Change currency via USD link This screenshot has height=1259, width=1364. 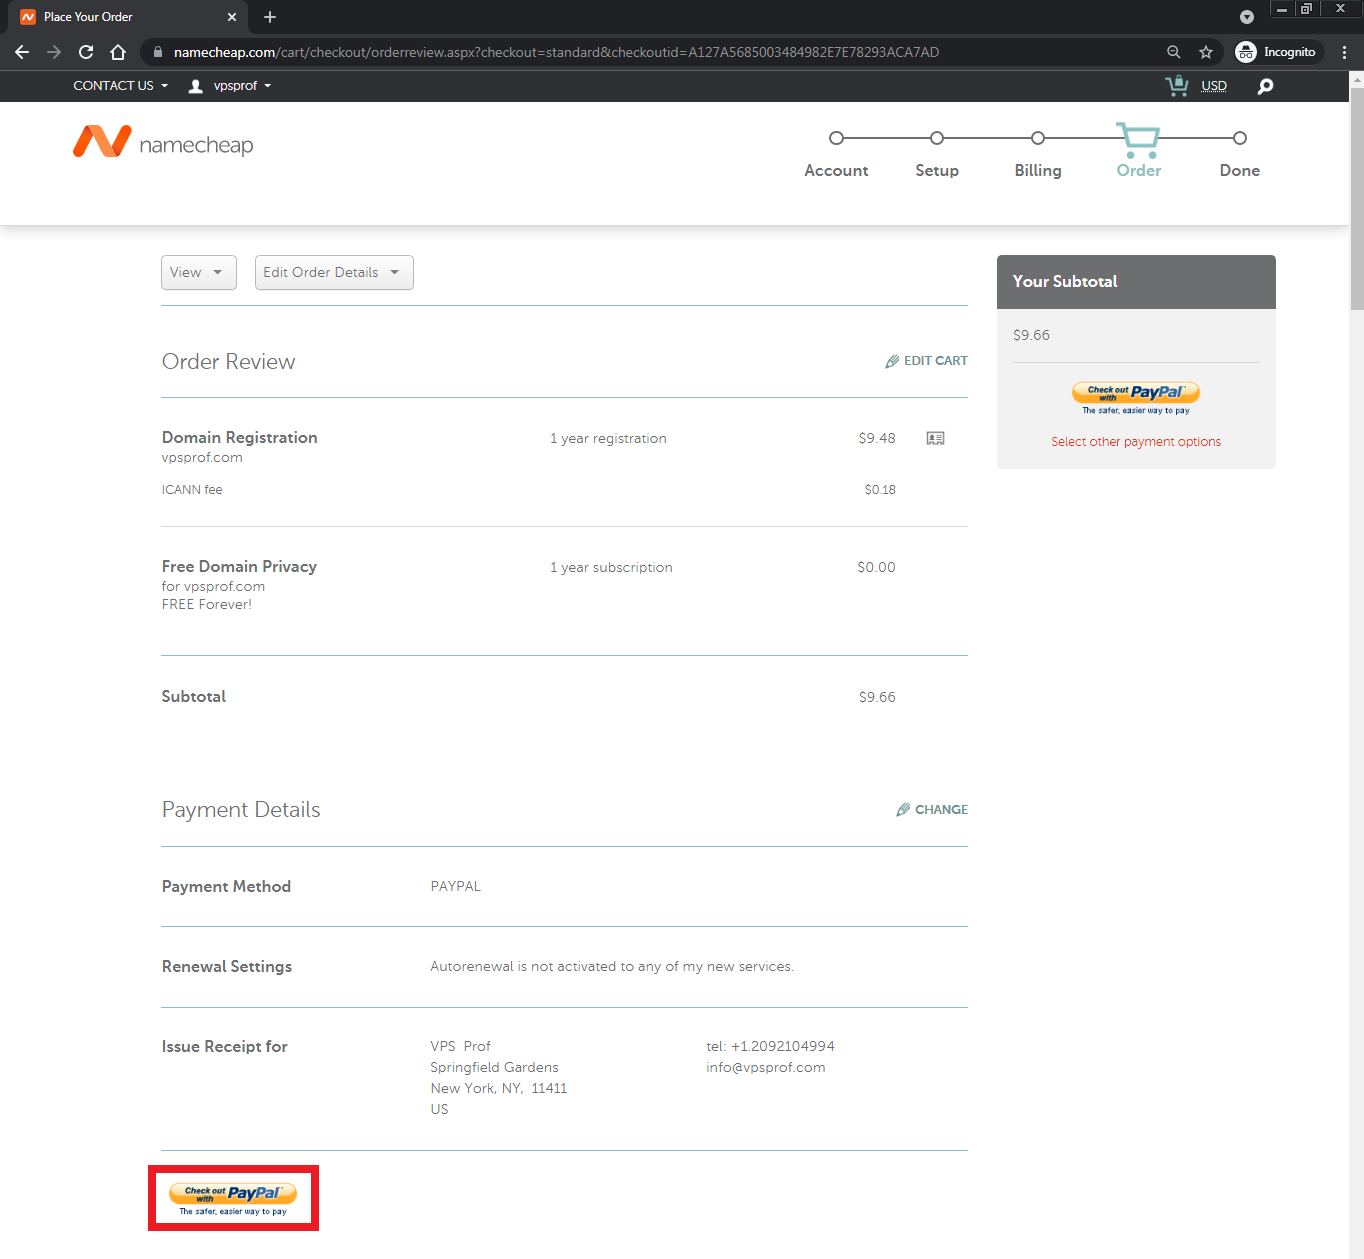(1214, 86)
